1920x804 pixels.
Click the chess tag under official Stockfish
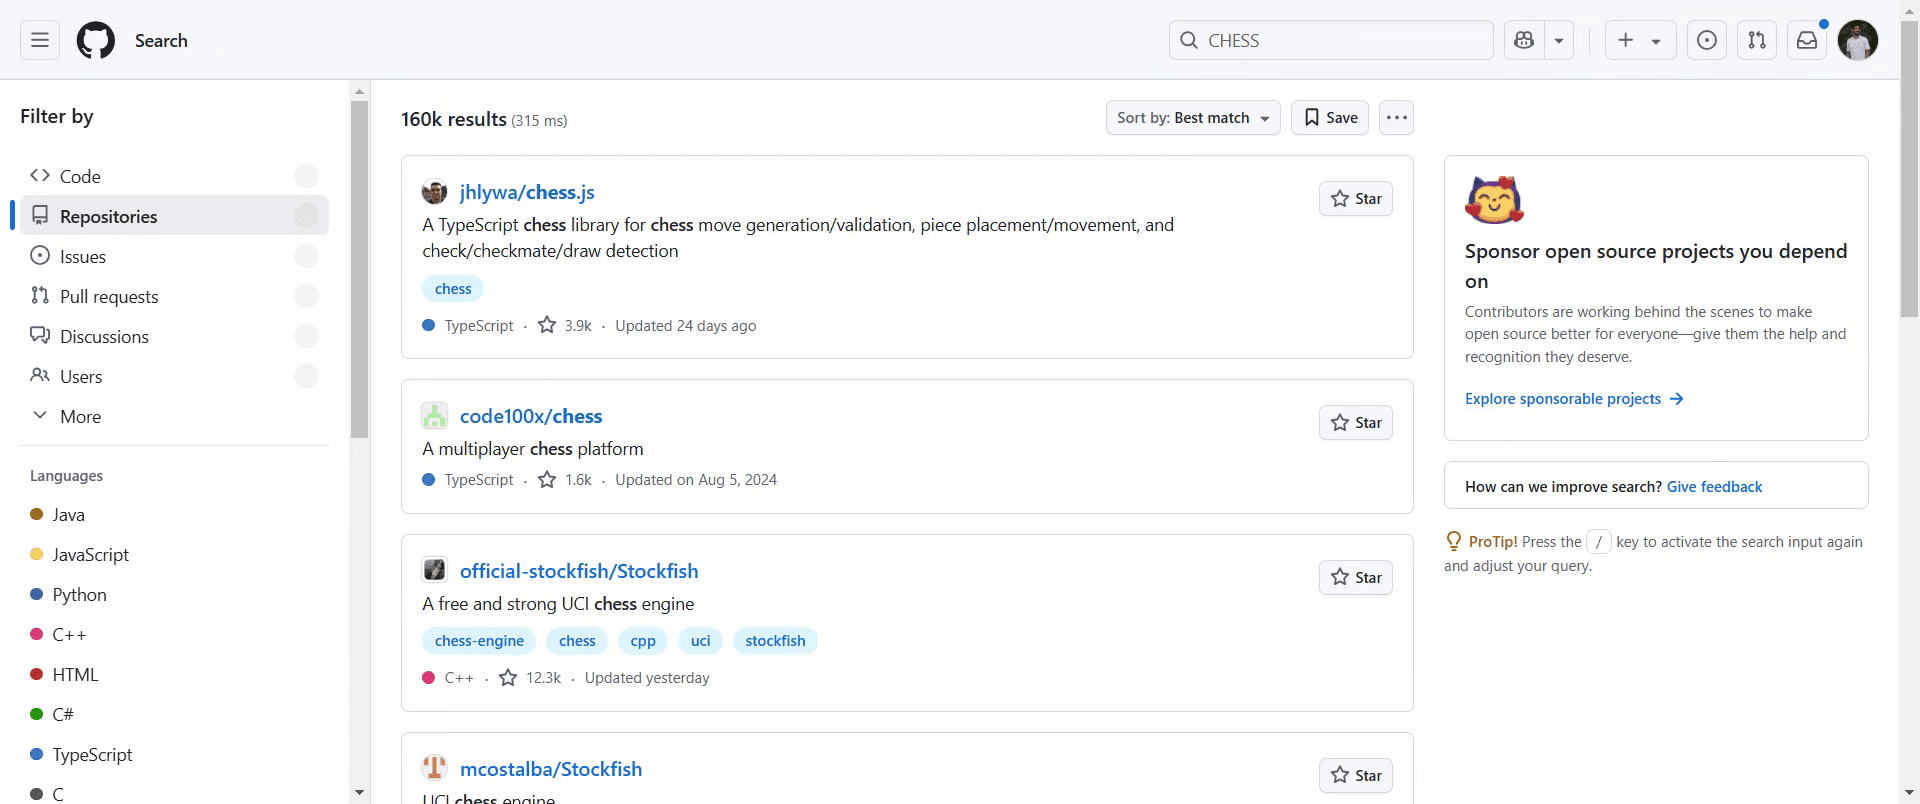click(577, 641)
